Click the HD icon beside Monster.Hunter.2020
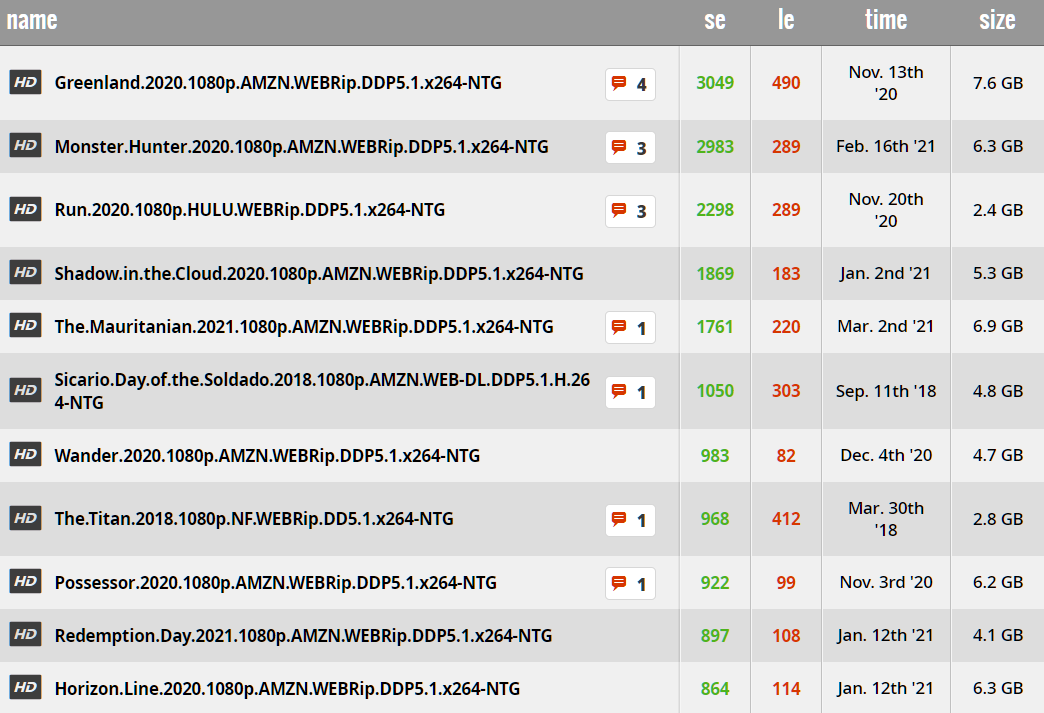The height and width of the screenshot is (713, 1044). point(25,146)
